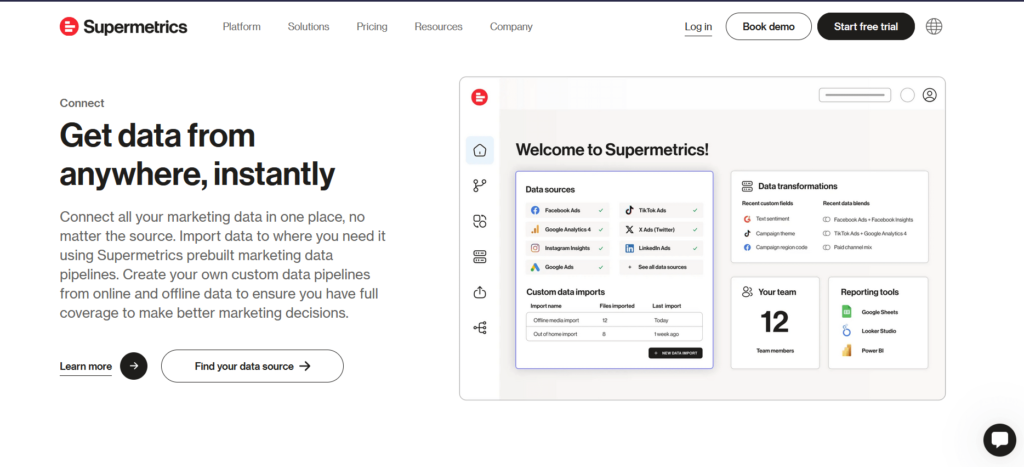Click the TikTok Ads data source checkmark
1024x467 pixels.
[695, 211]
